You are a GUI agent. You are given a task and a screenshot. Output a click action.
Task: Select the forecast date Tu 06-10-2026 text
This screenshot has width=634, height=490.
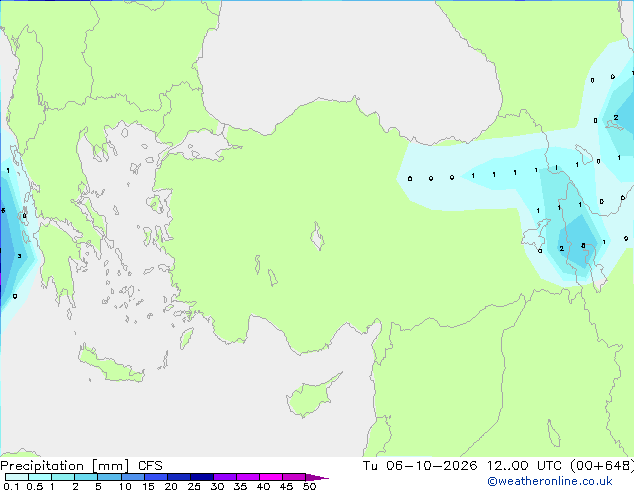(420, 466)
